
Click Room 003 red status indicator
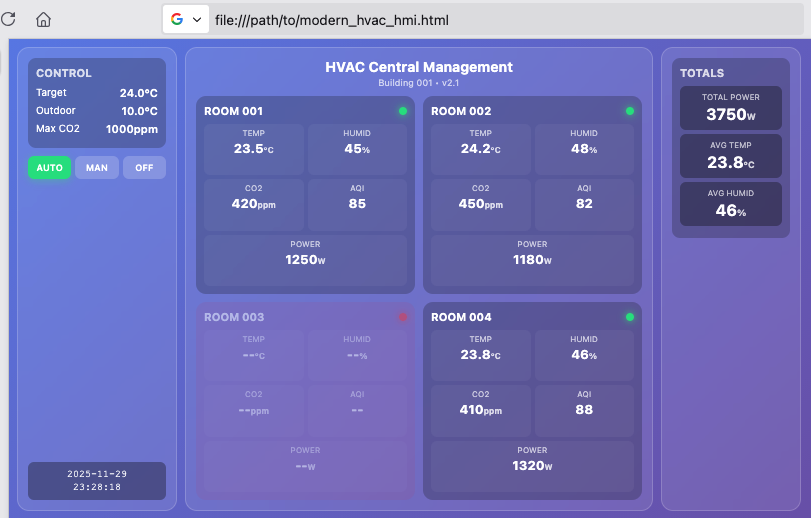coord(403,317)
